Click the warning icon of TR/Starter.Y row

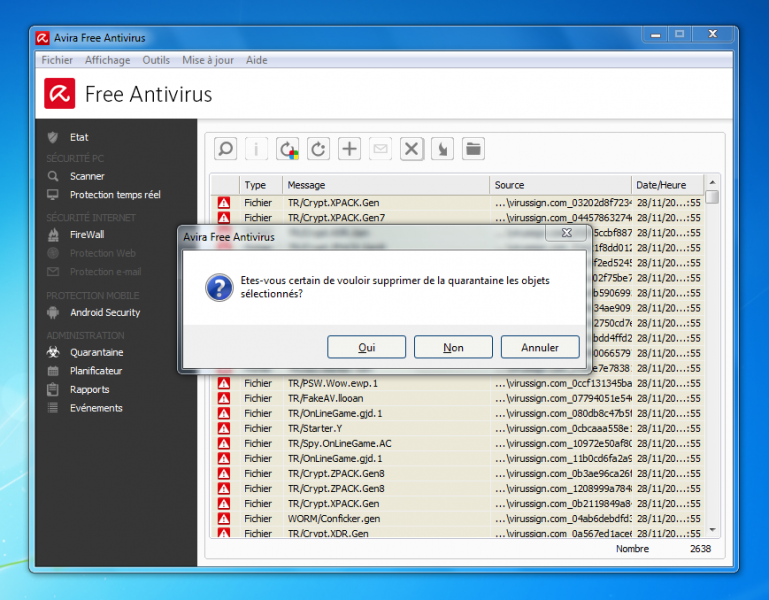click(224, 428)
